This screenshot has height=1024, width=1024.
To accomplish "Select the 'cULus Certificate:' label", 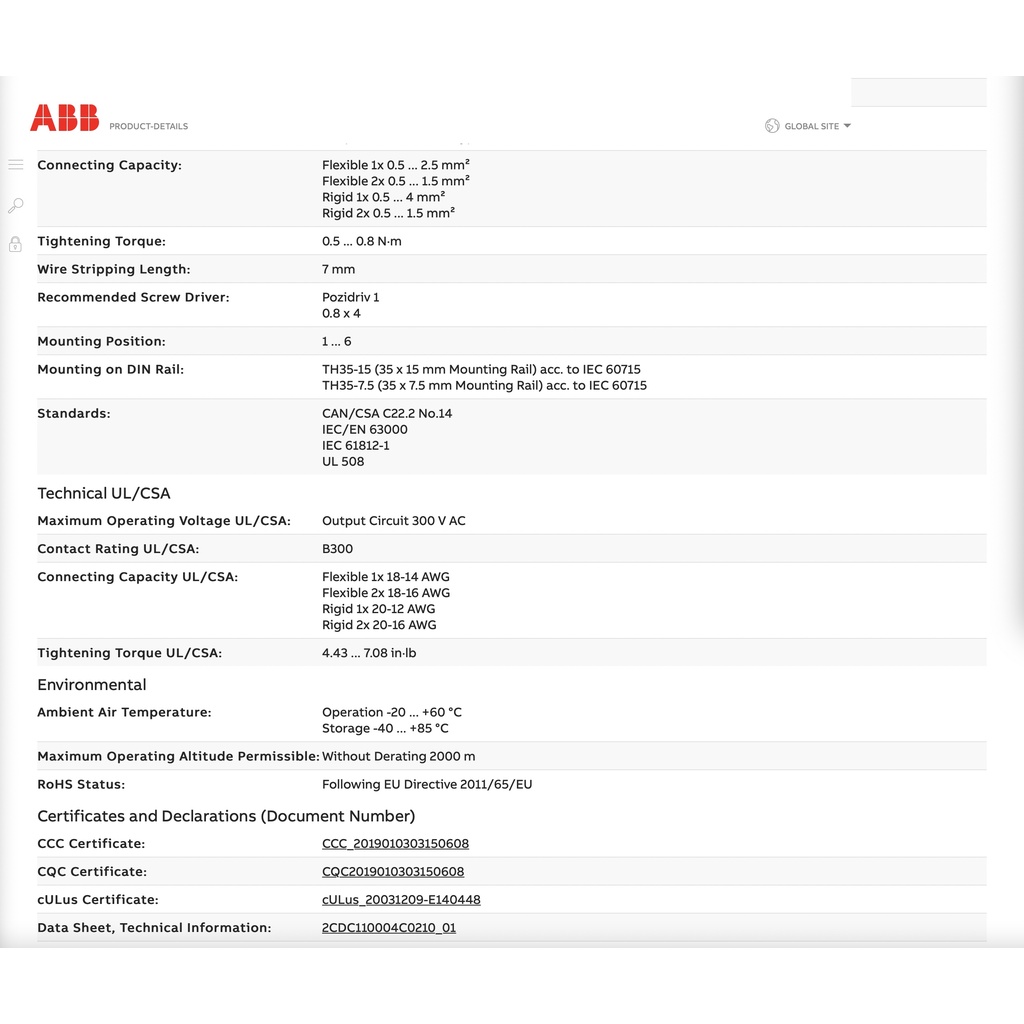I will [98, 899].
